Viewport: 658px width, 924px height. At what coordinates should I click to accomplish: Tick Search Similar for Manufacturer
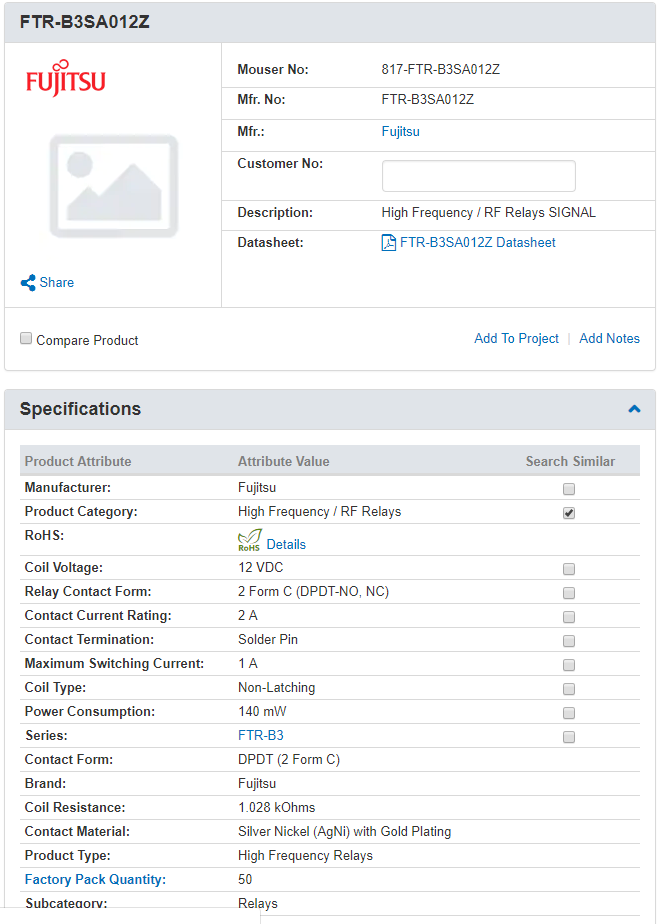568,489
